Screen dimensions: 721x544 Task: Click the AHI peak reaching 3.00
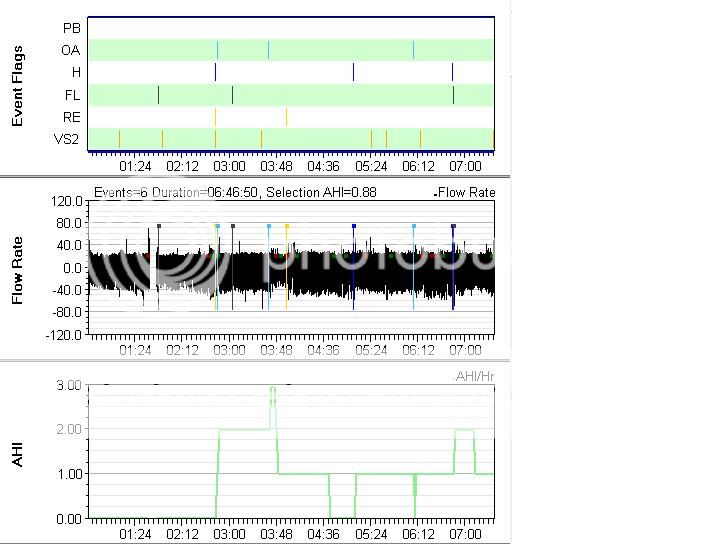coord(273,387)
